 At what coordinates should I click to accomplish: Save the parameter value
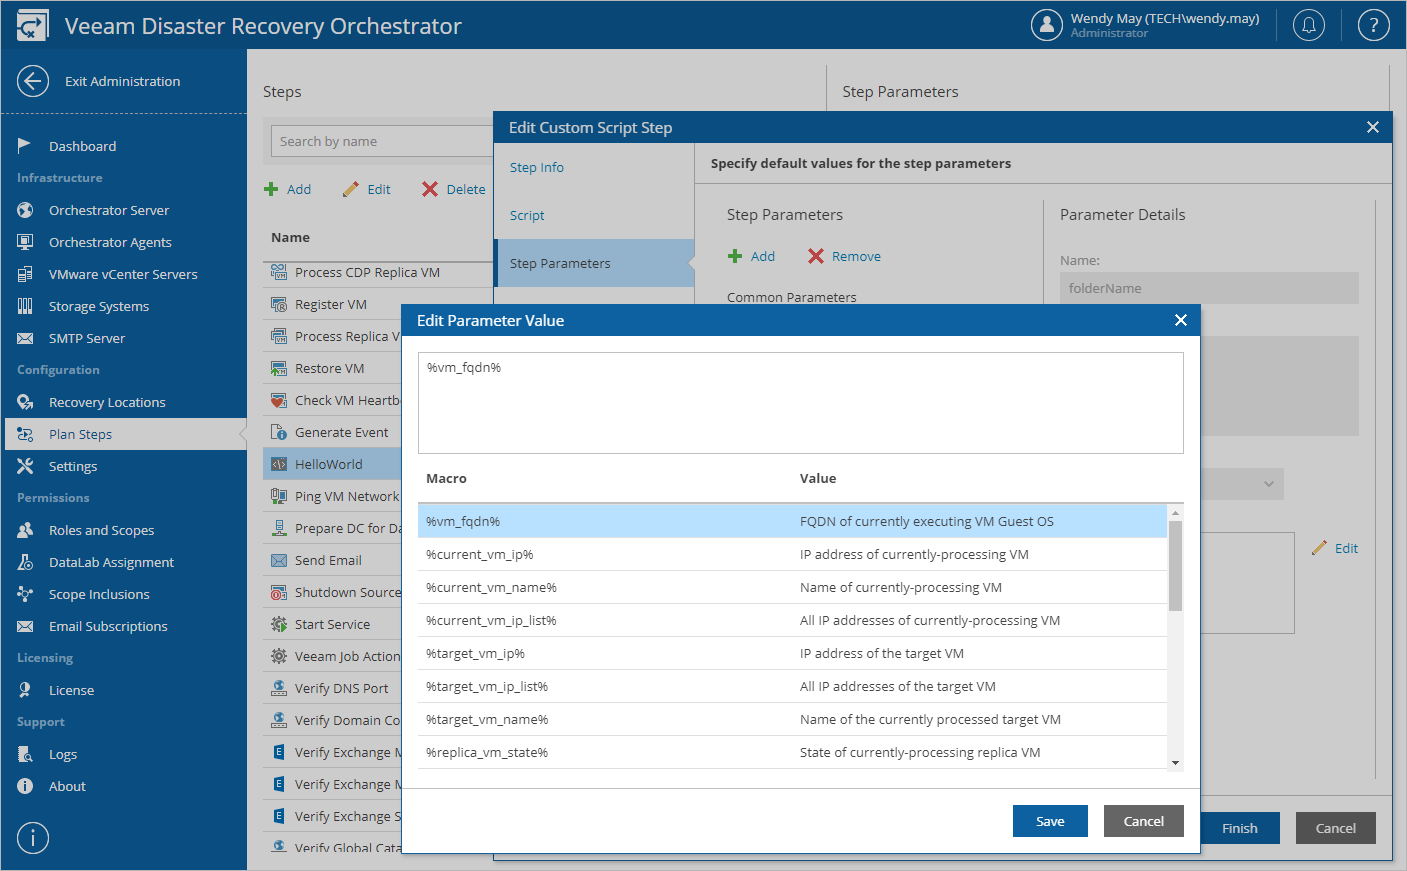[1050, 821]
